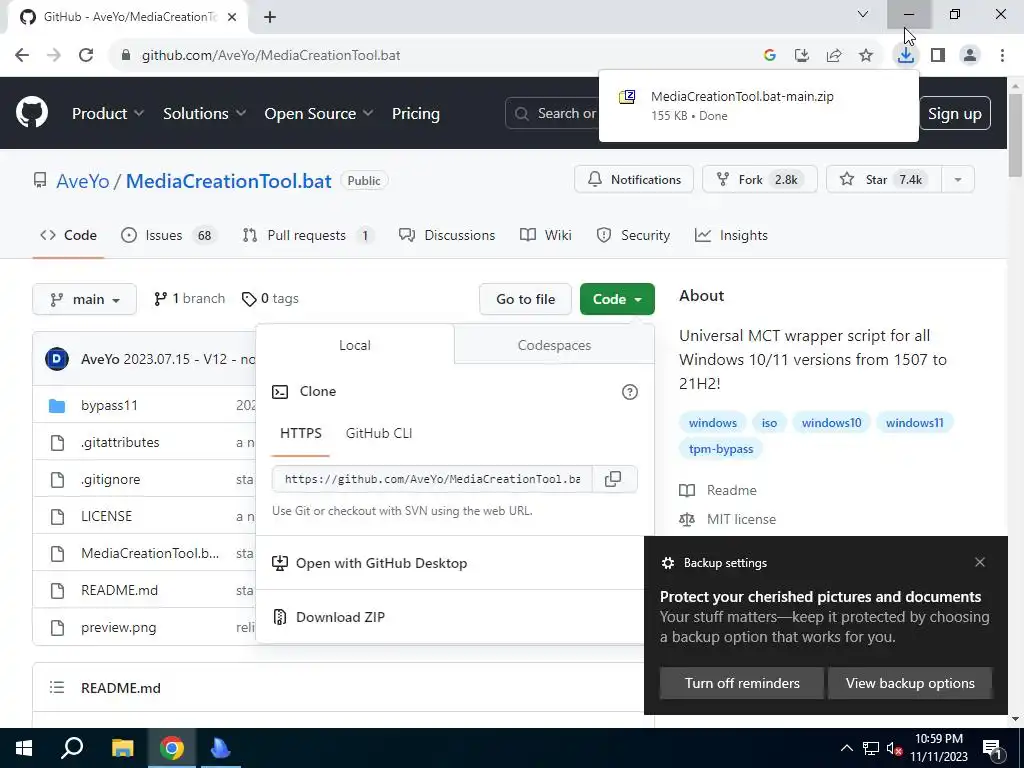Close the GitHub browser tab
Viewport: 1024px width, 768px height.
tap(232, 17)
